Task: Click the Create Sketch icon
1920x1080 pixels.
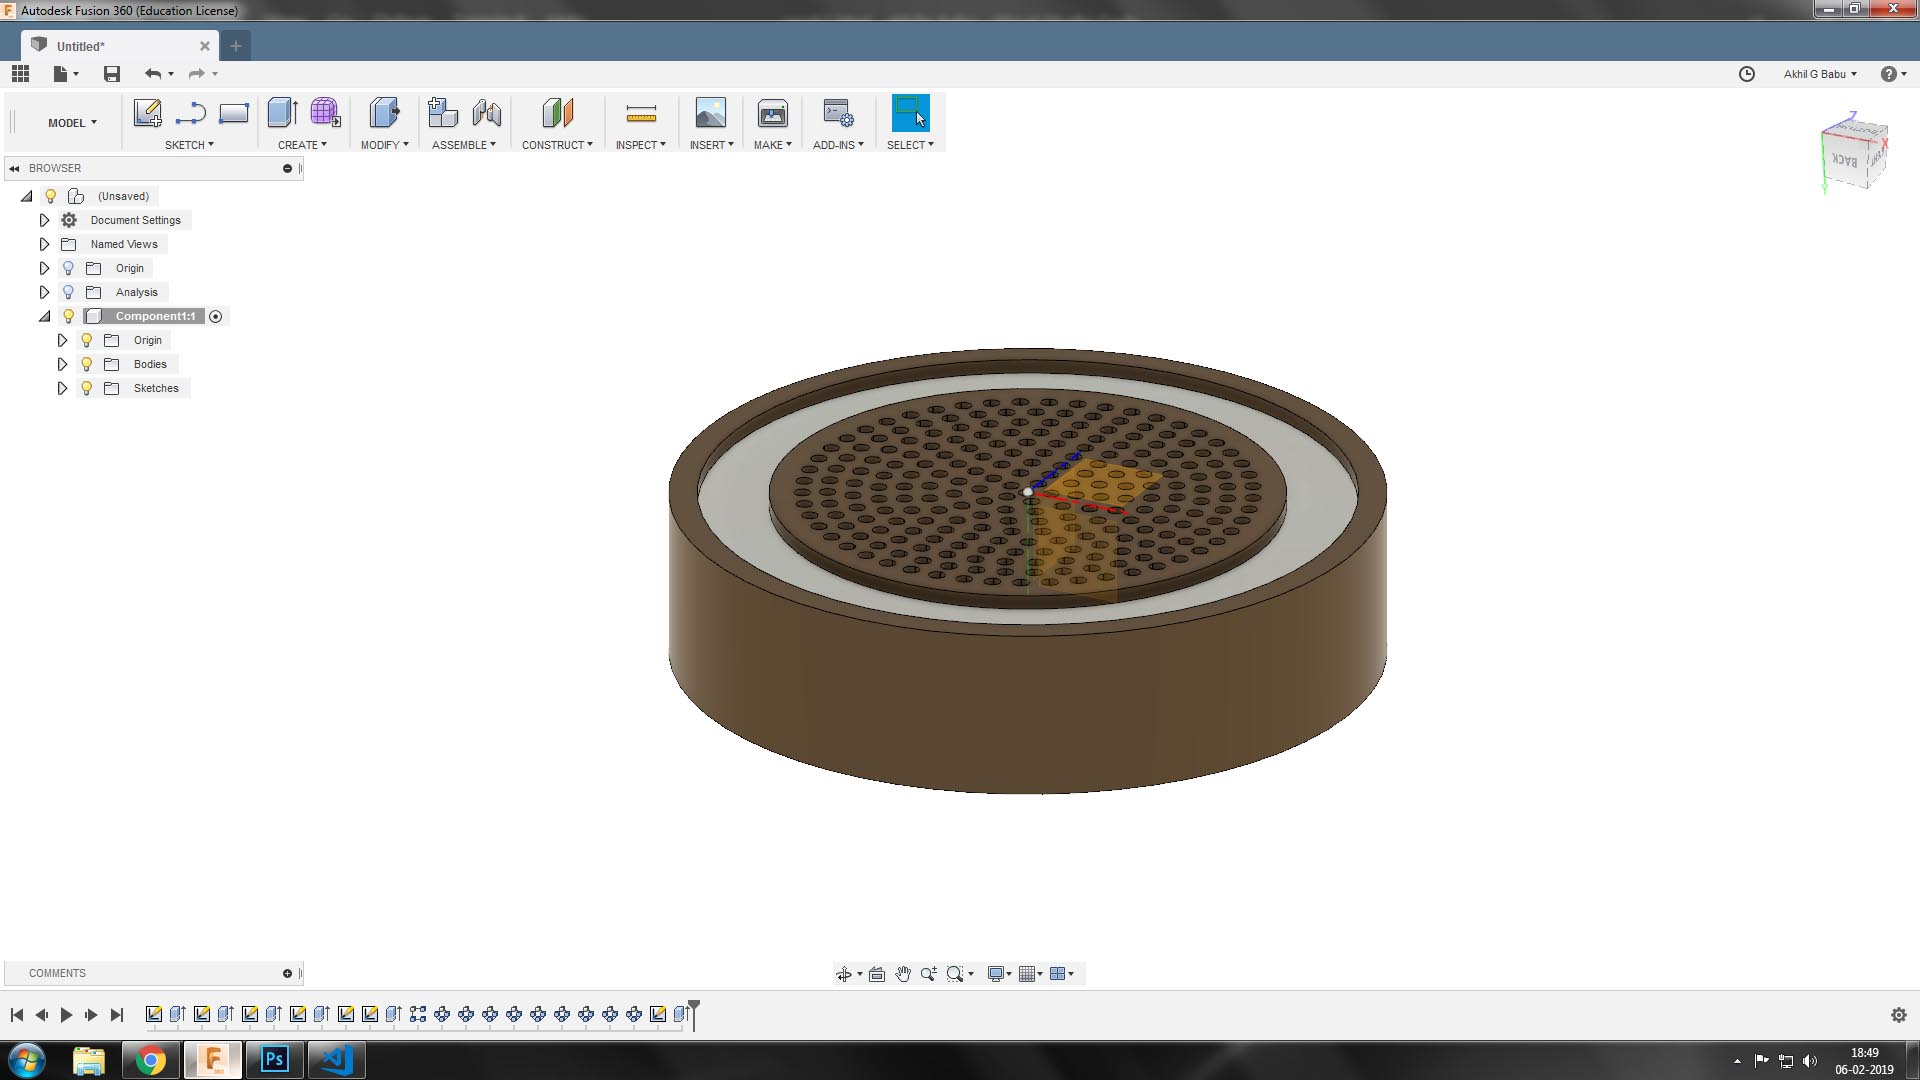Action: pos(148,113)
